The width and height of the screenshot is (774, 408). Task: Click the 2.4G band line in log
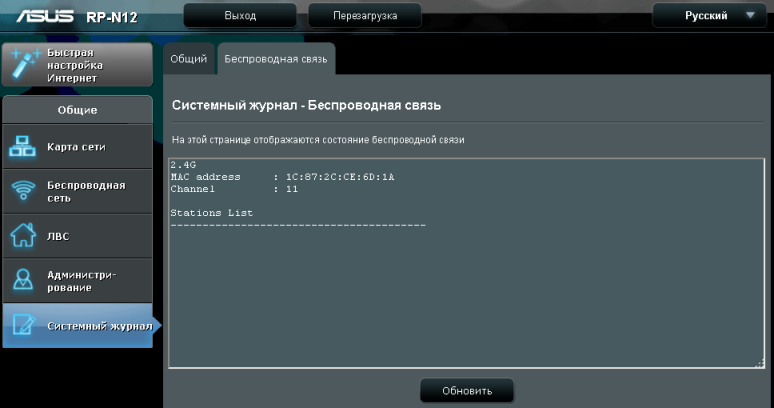coord(183,165)
